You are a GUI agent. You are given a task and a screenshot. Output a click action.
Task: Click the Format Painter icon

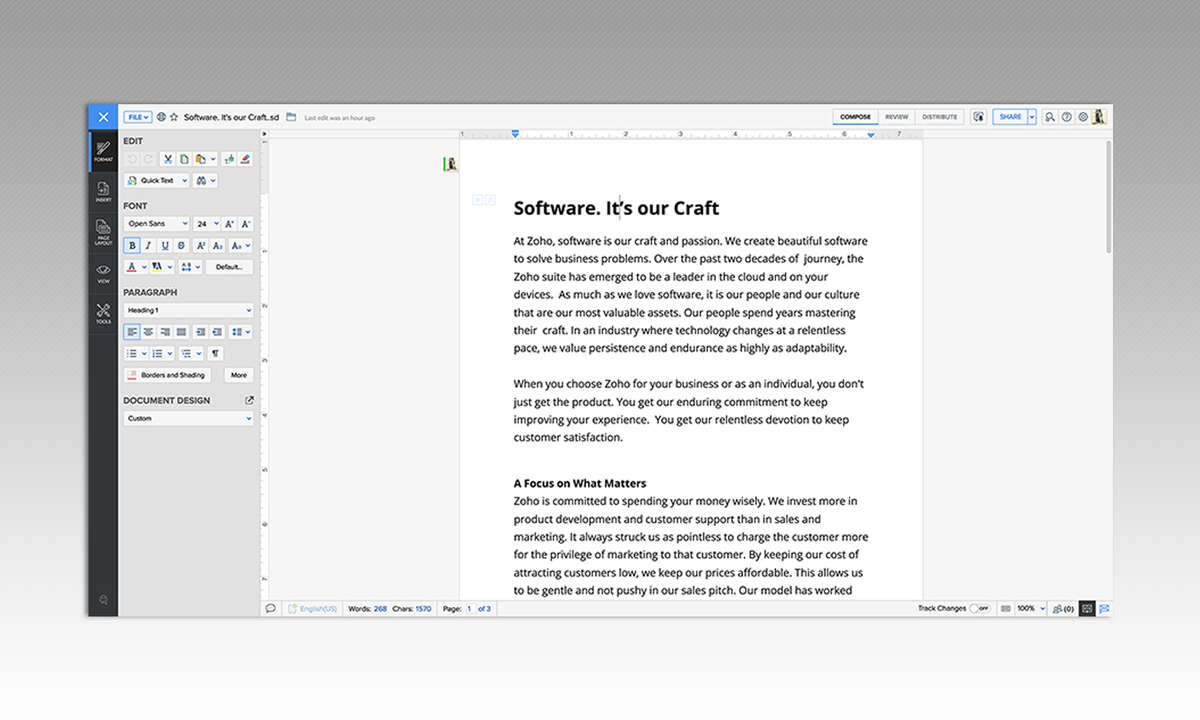pyautogui.click(x=229, y=159)
